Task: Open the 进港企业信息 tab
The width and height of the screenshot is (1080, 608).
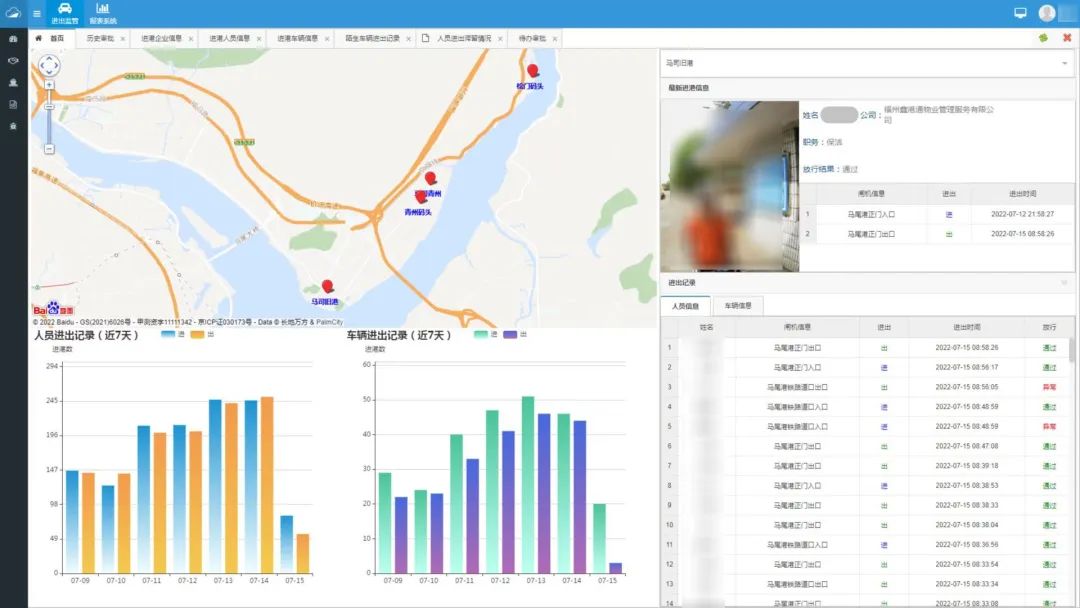Action: pyautogui.click(x=161, y=38)
